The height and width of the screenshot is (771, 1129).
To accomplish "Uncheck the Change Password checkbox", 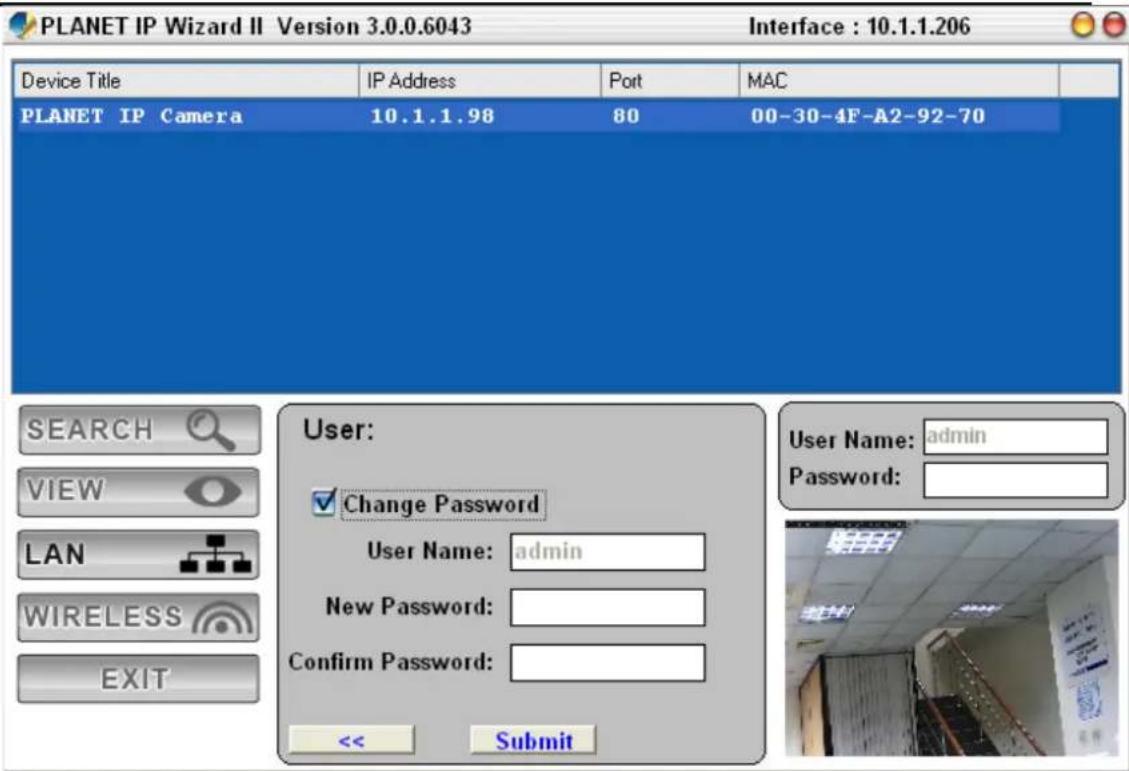I will [324, 502].
